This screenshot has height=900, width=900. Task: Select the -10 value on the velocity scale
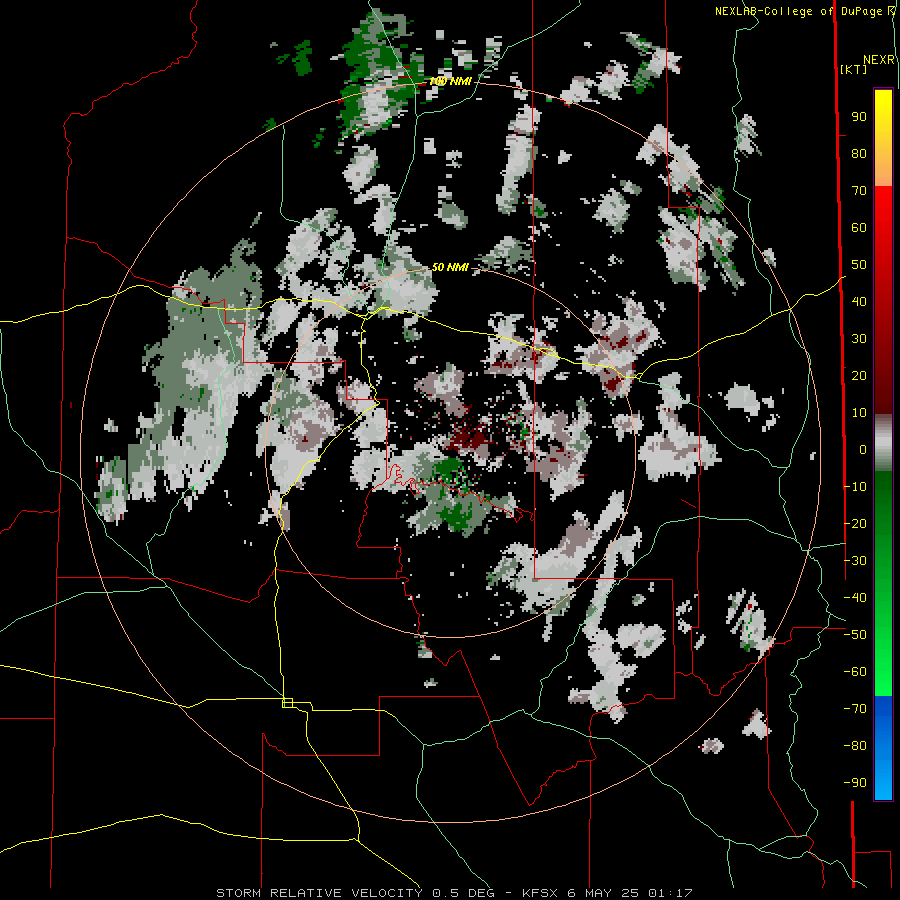pyautogui.click(x=855, y=487)
